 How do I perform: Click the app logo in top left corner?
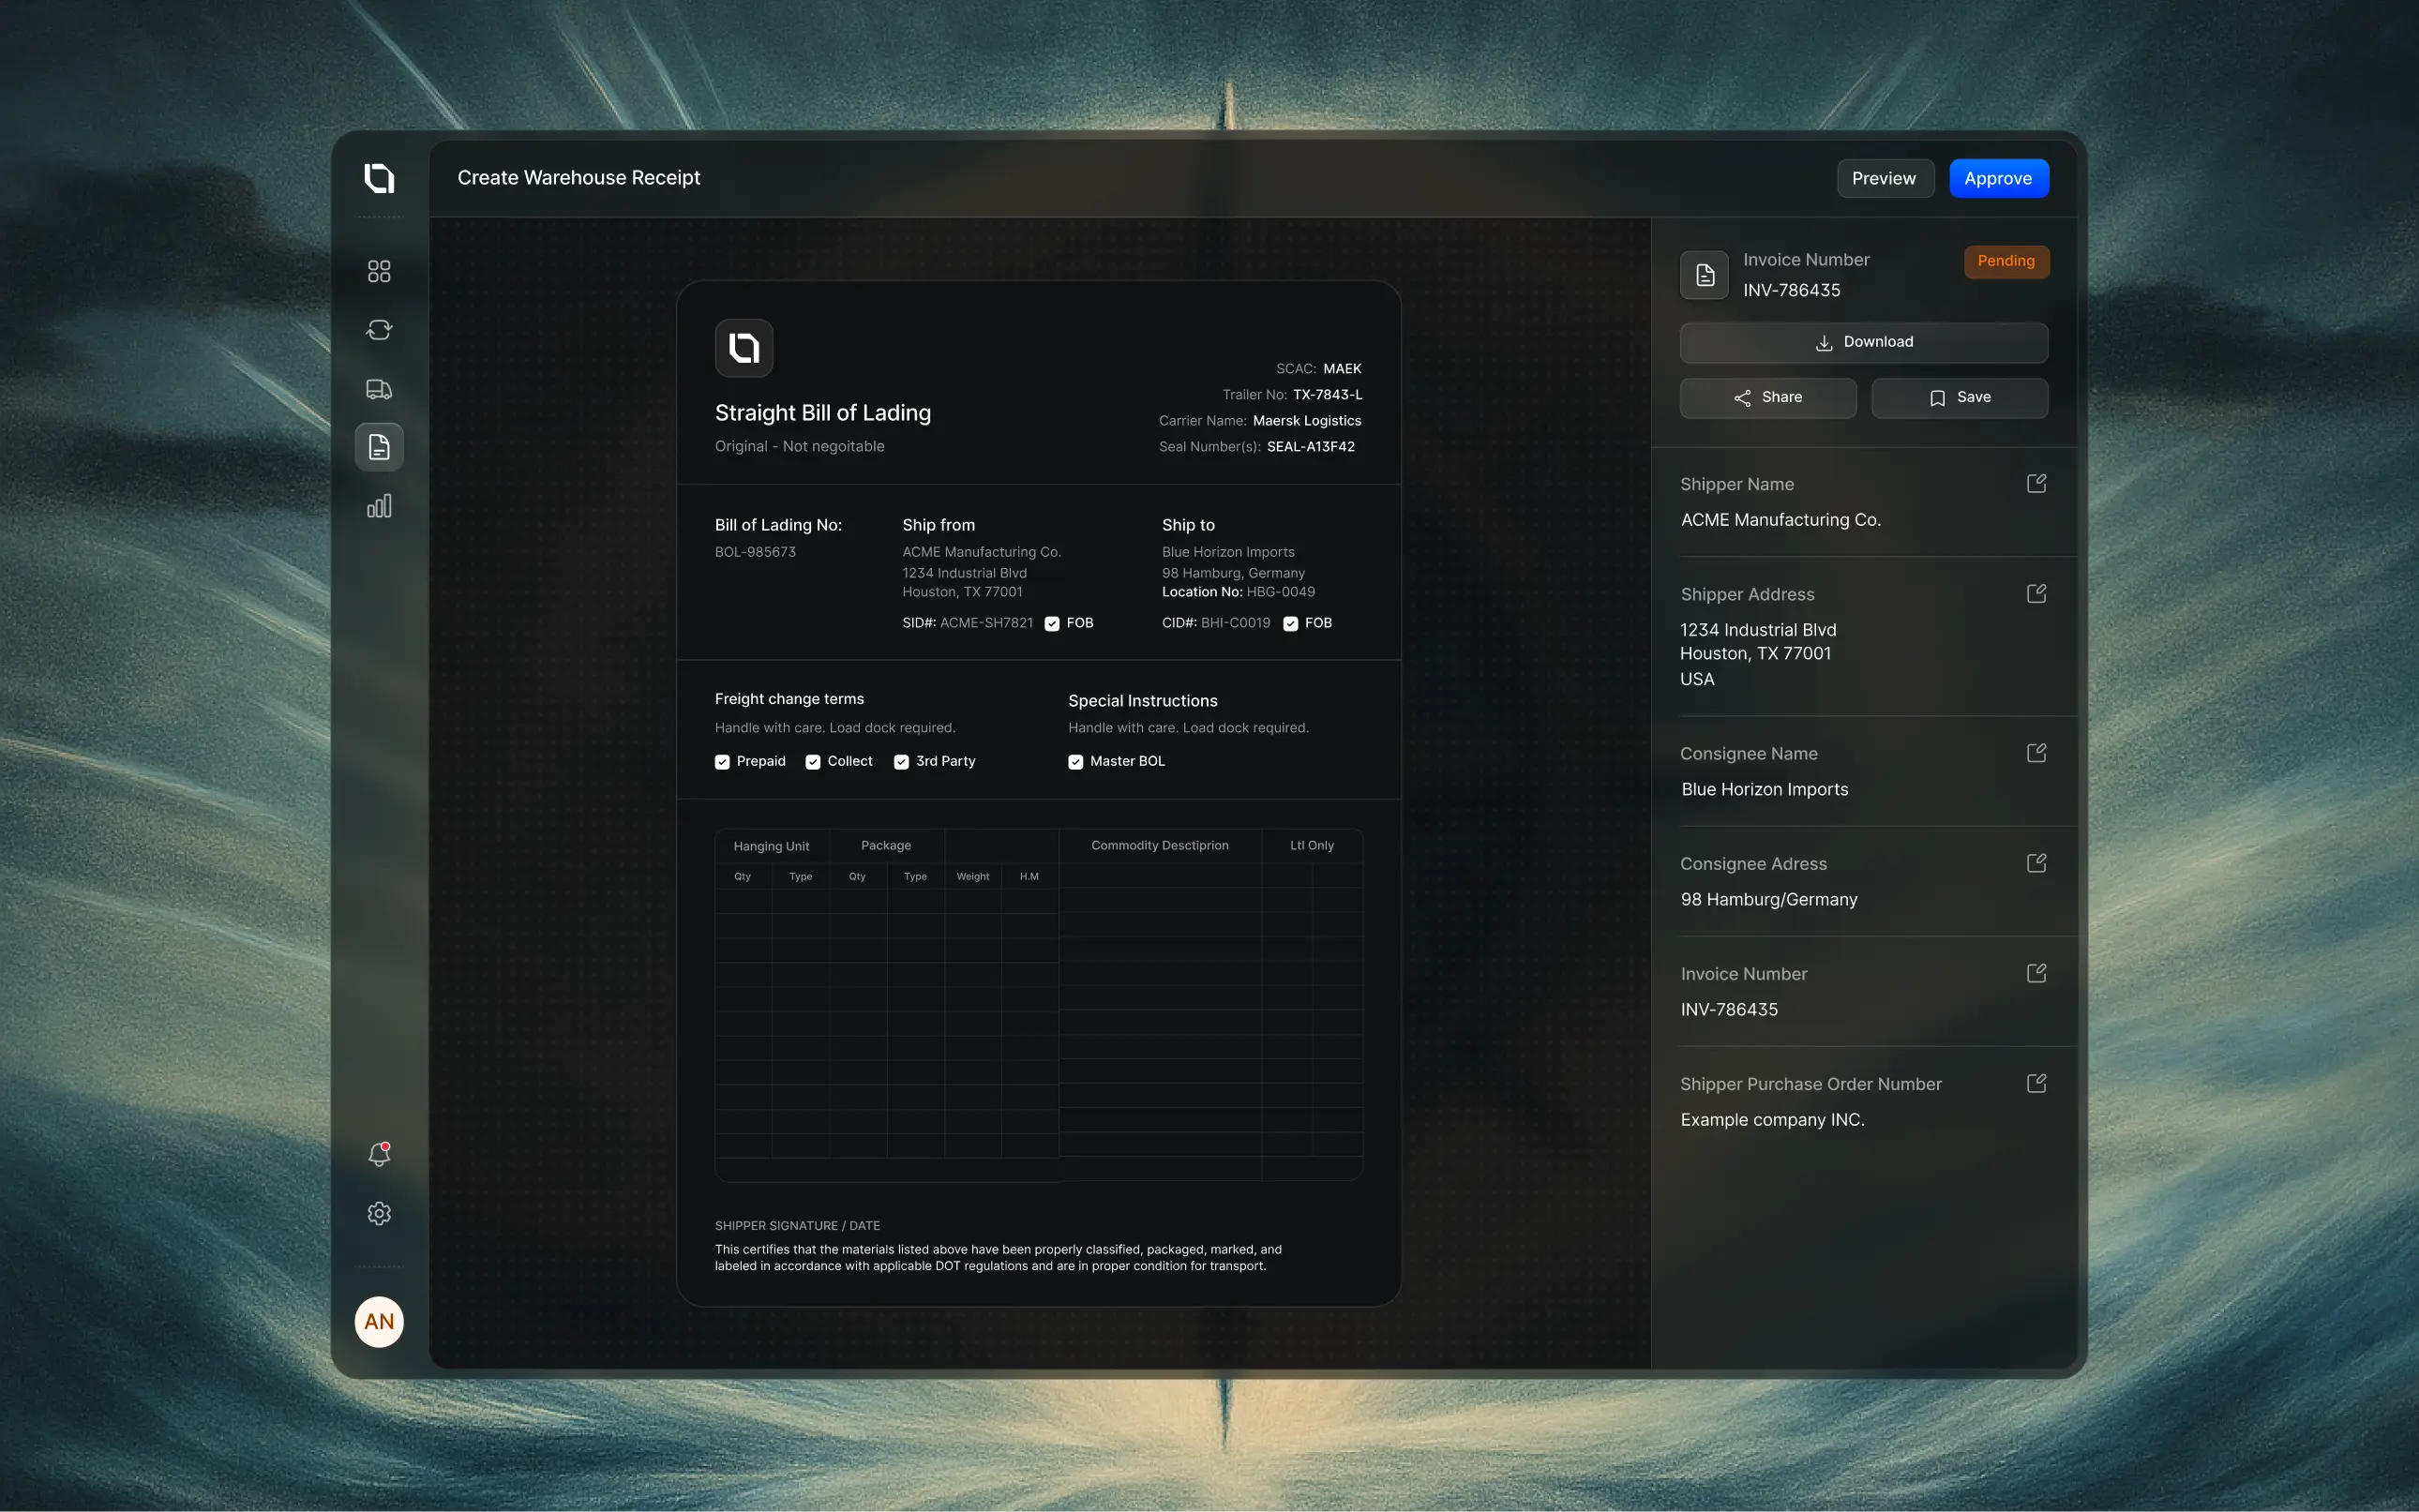tap(379, 178)
